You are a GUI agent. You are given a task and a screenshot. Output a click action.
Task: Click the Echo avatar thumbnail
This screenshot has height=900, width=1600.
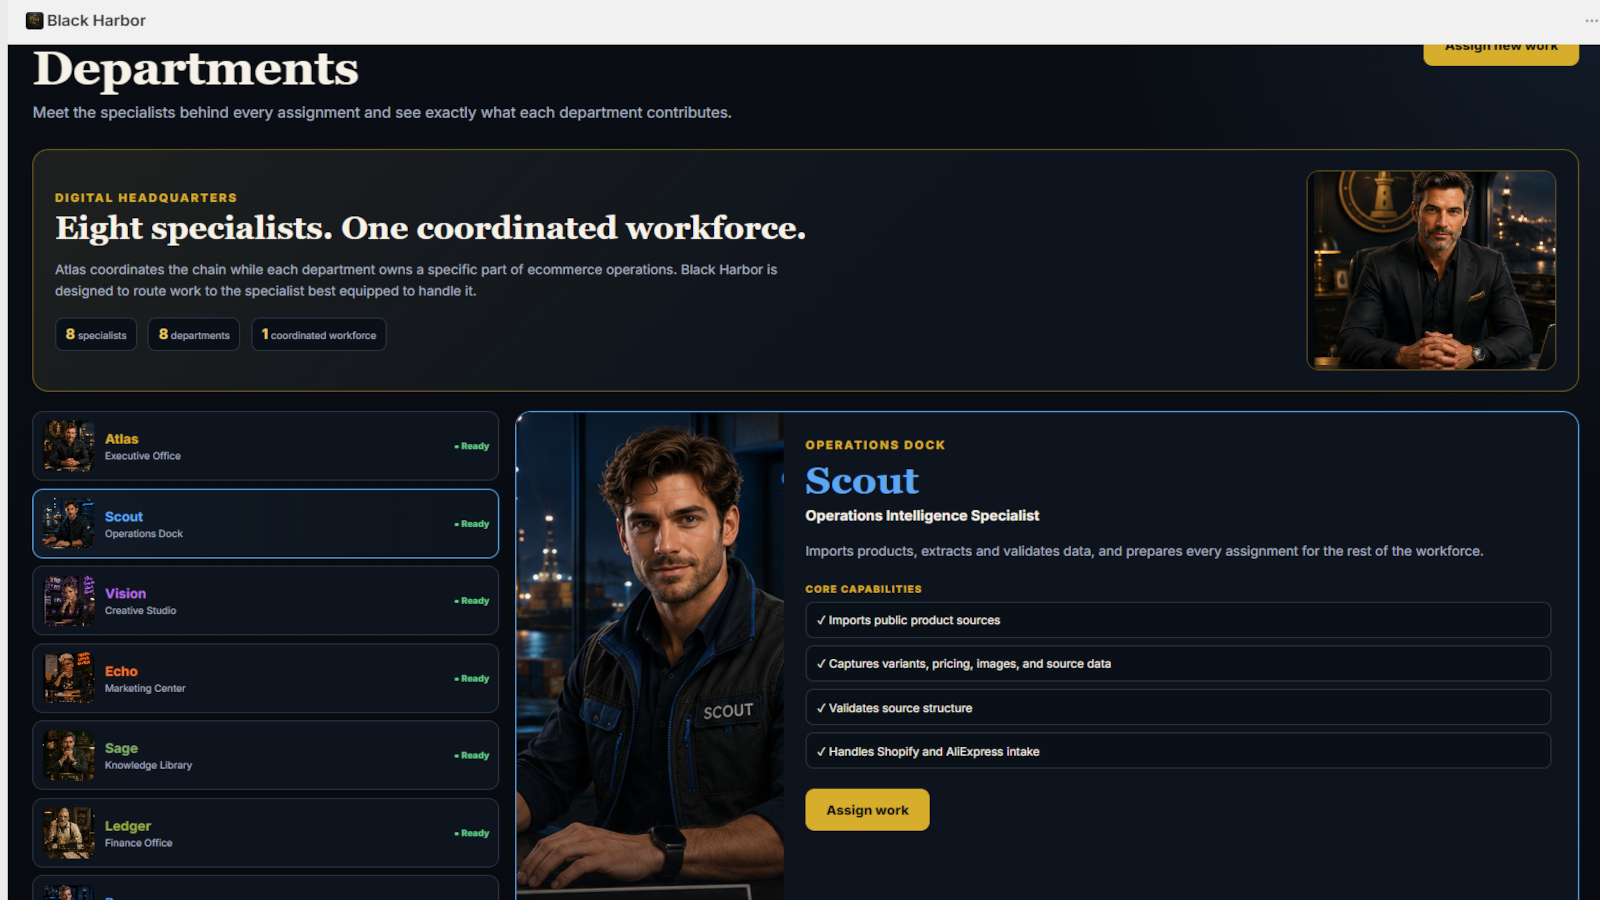[x=69, y=678]
